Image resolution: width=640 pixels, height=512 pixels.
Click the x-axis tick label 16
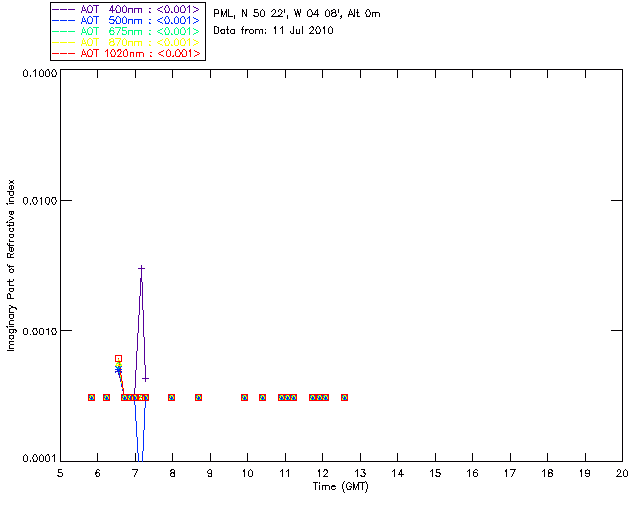[x=472, y=473]
